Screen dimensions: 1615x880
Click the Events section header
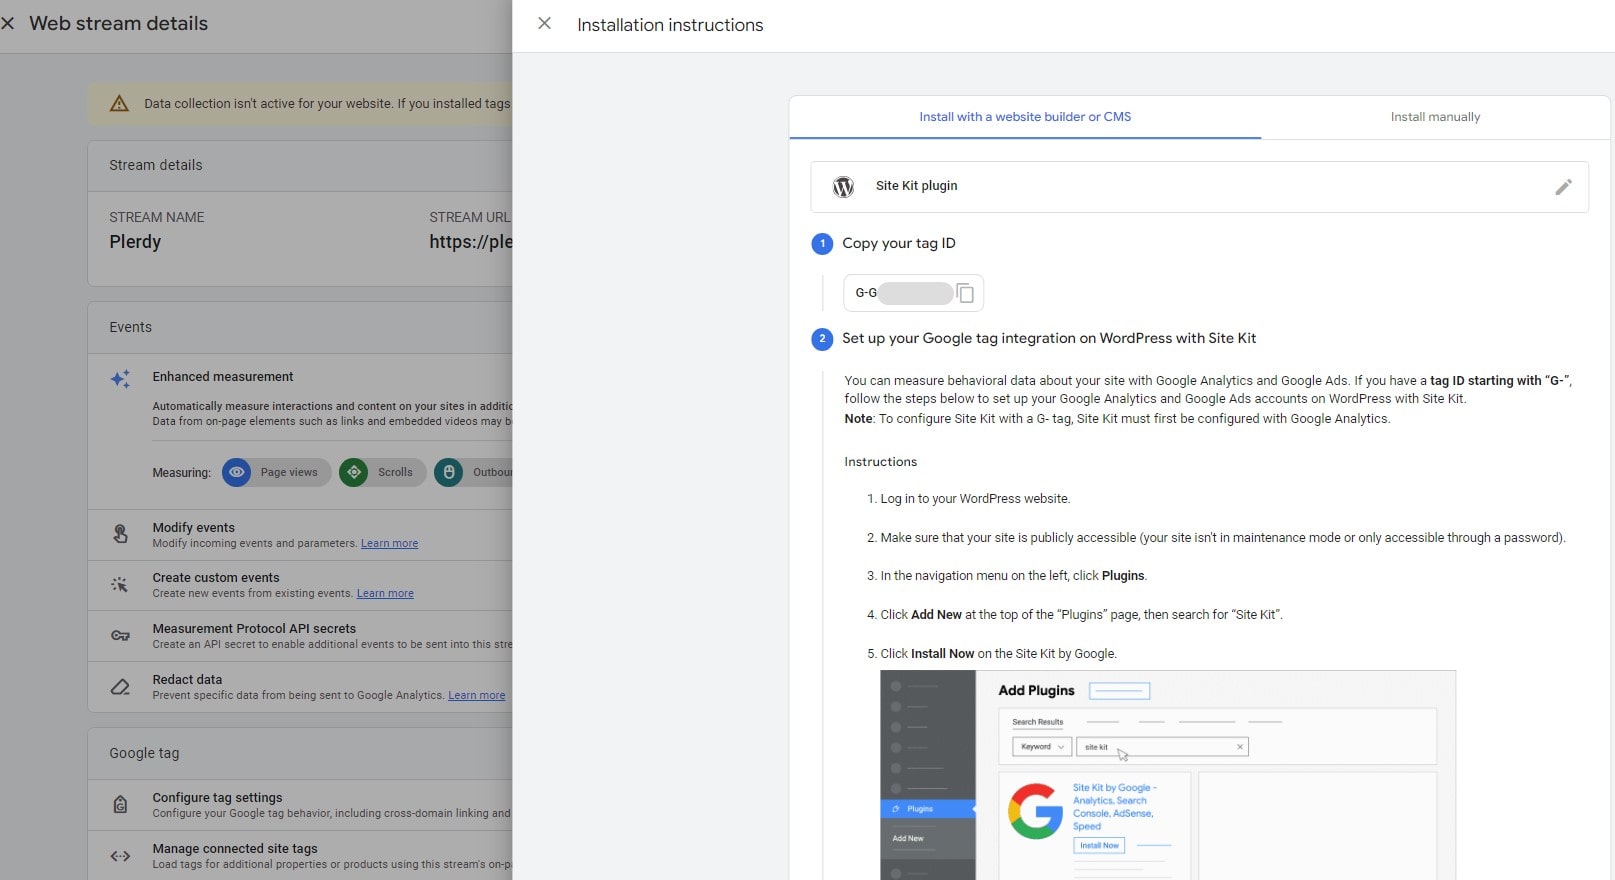[x=130, y=327]
